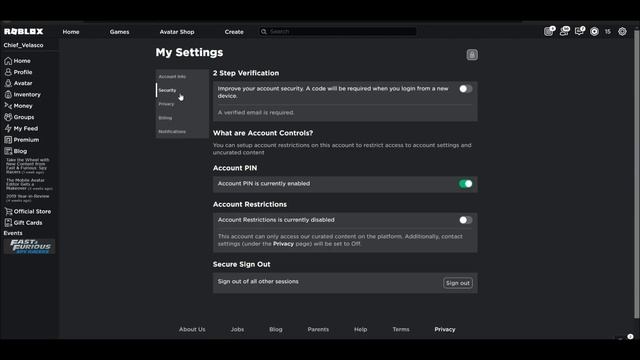The width and height of the screenshot is (640, 360).
Task: Open the Gift Cards icon
Action: 8,222
